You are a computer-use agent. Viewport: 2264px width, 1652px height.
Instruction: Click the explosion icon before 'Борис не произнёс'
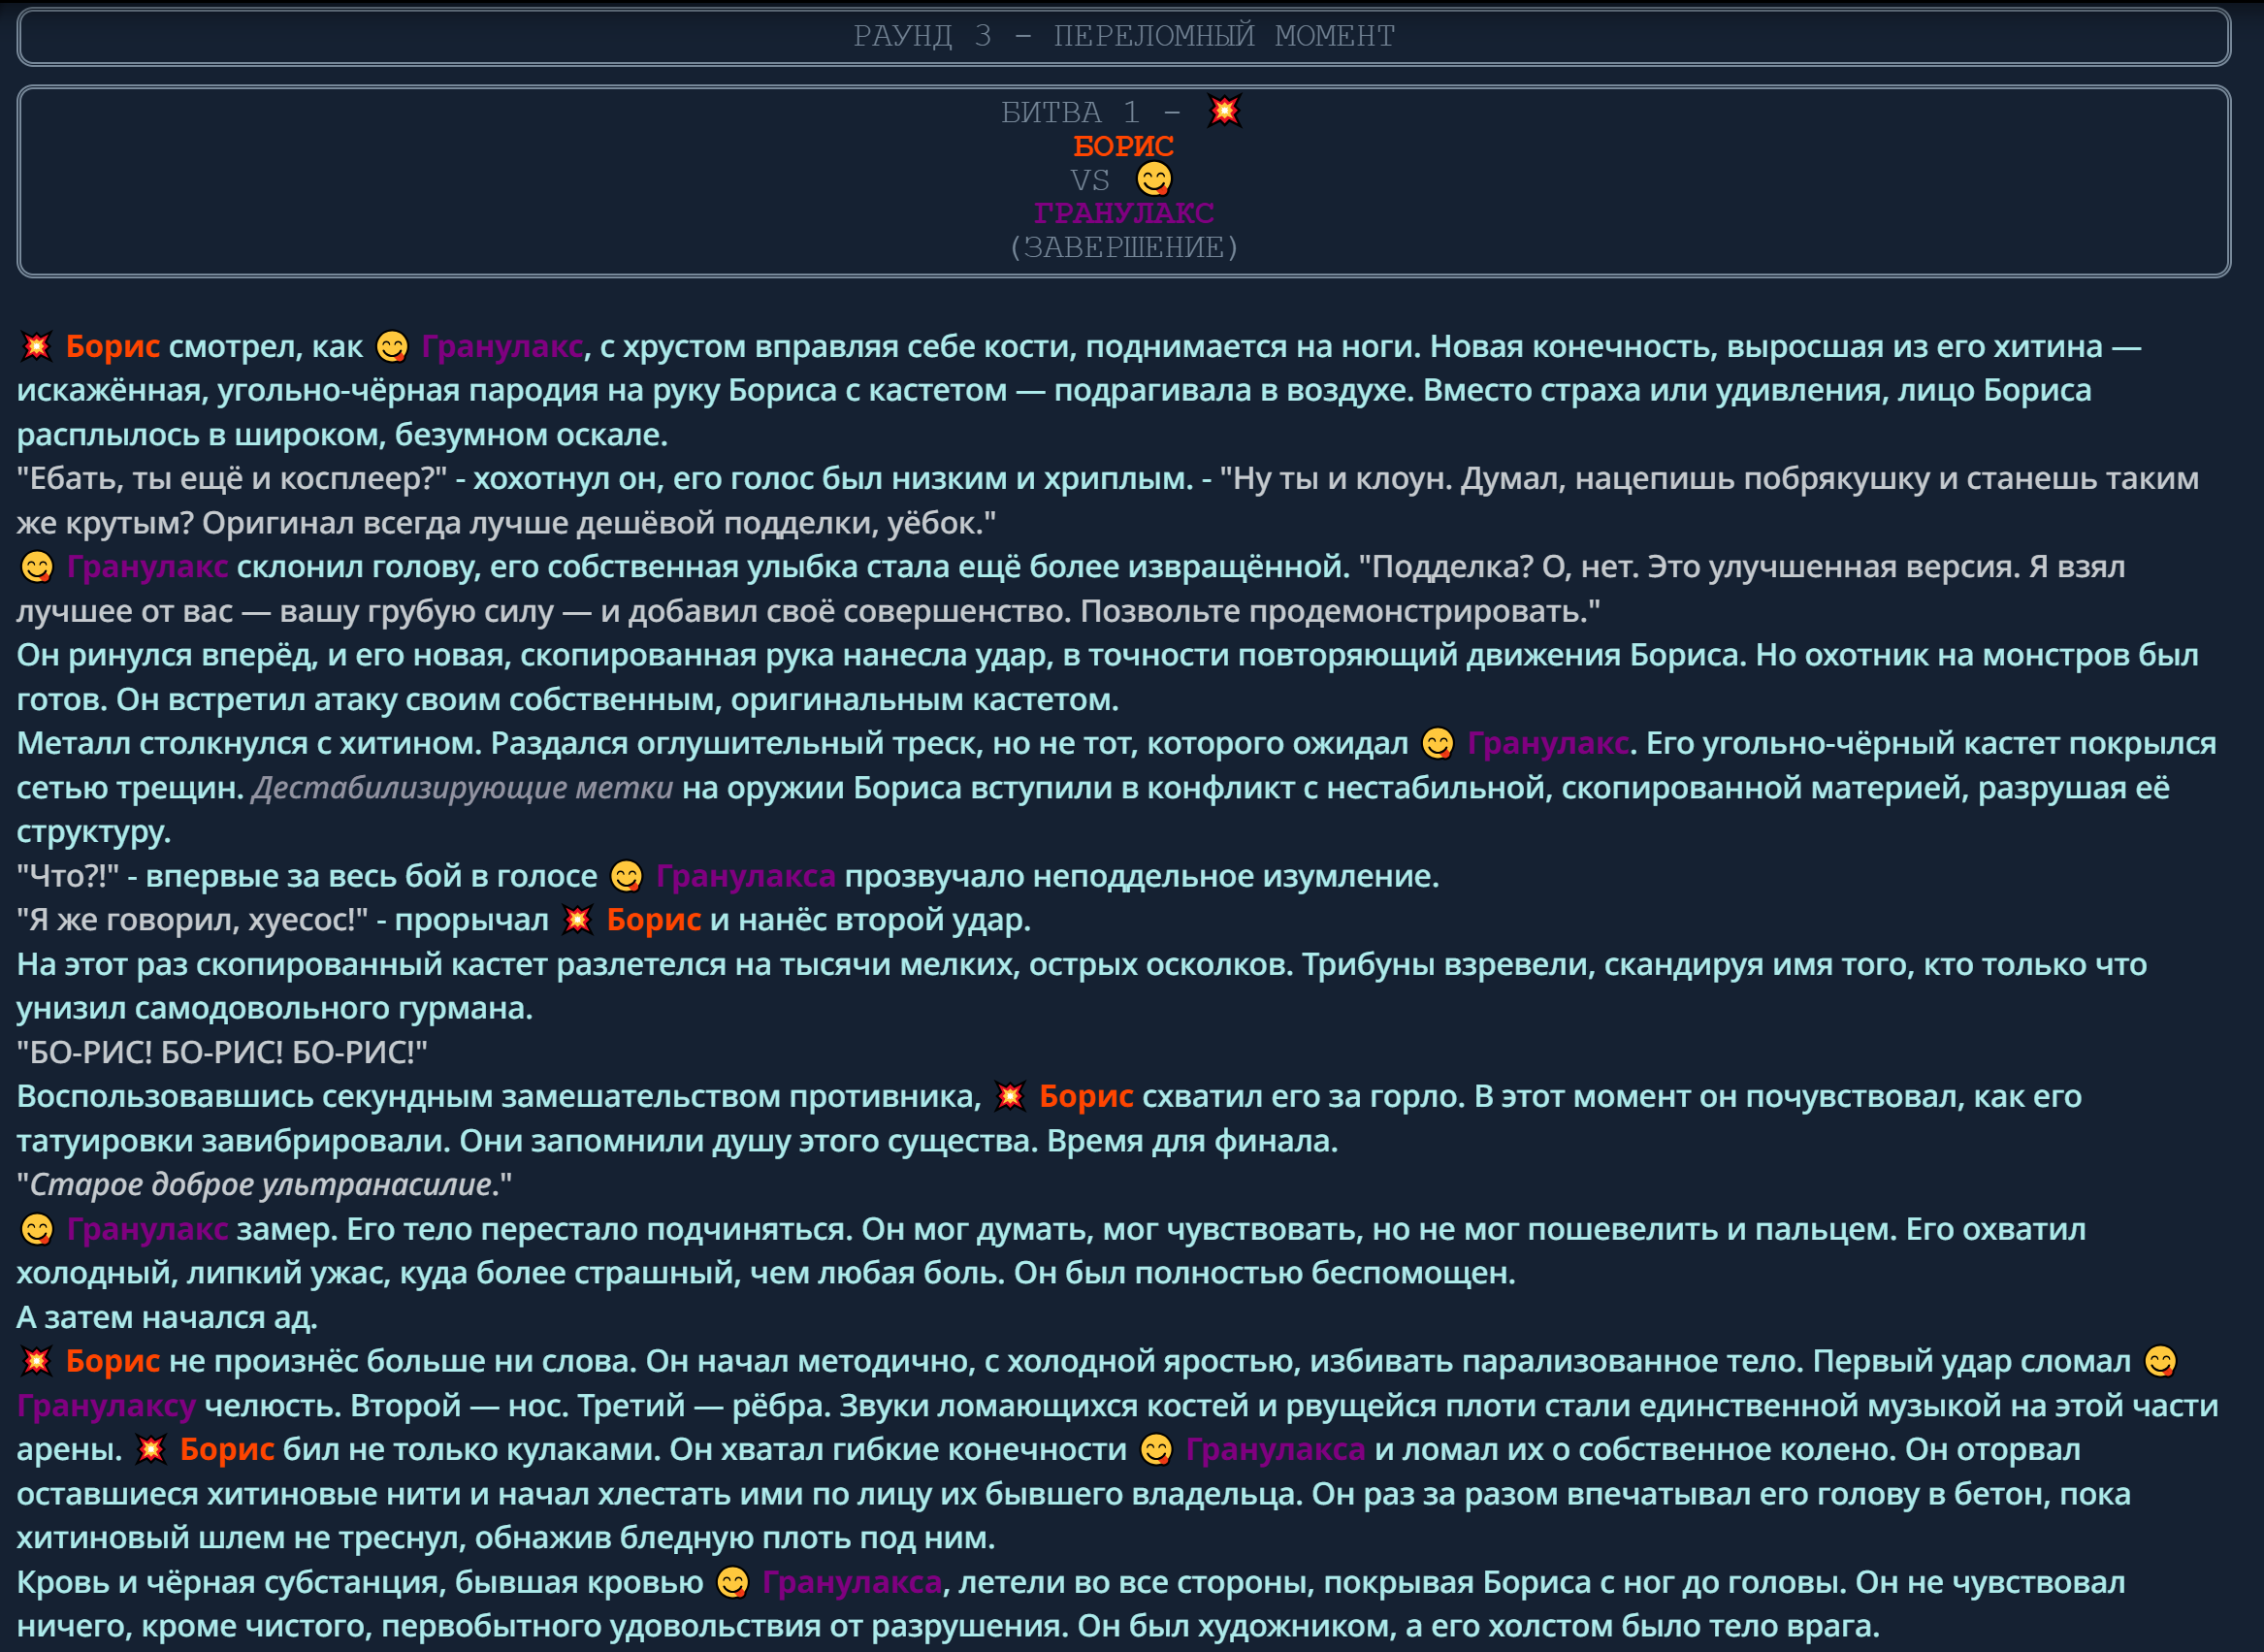(37, 1362)
